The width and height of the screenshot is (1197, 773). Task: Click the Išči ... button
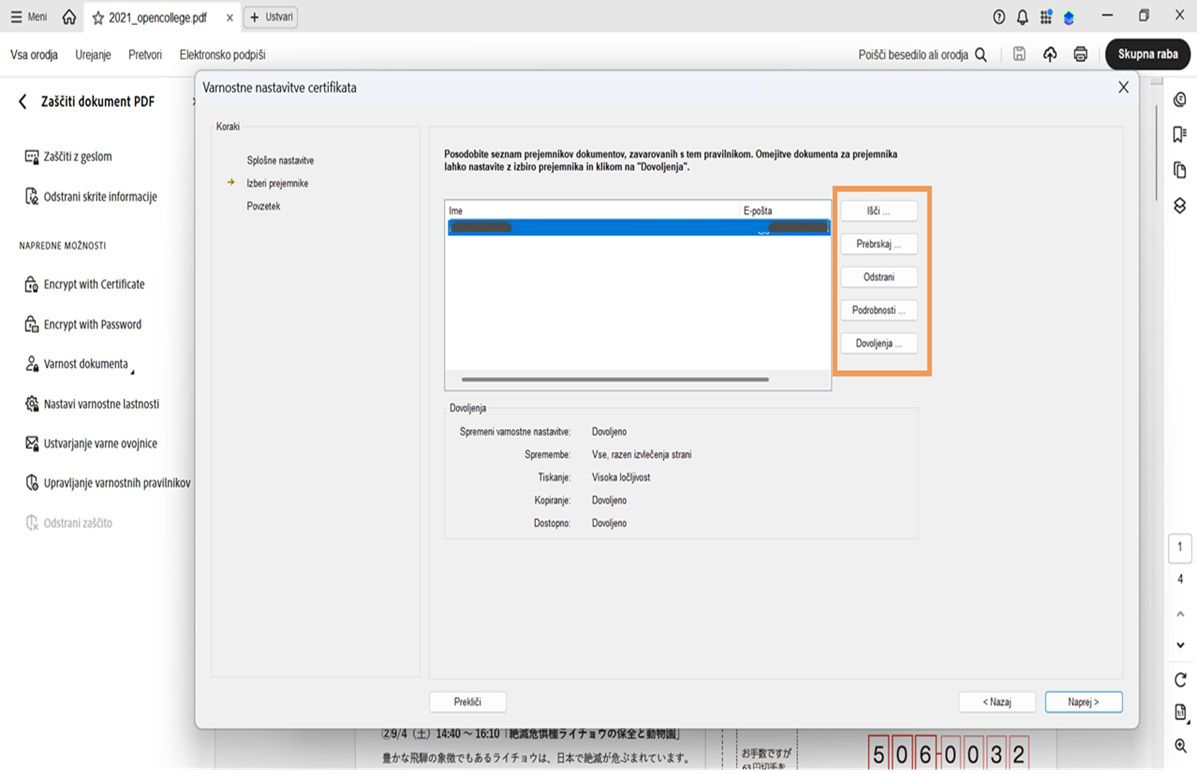879,211
